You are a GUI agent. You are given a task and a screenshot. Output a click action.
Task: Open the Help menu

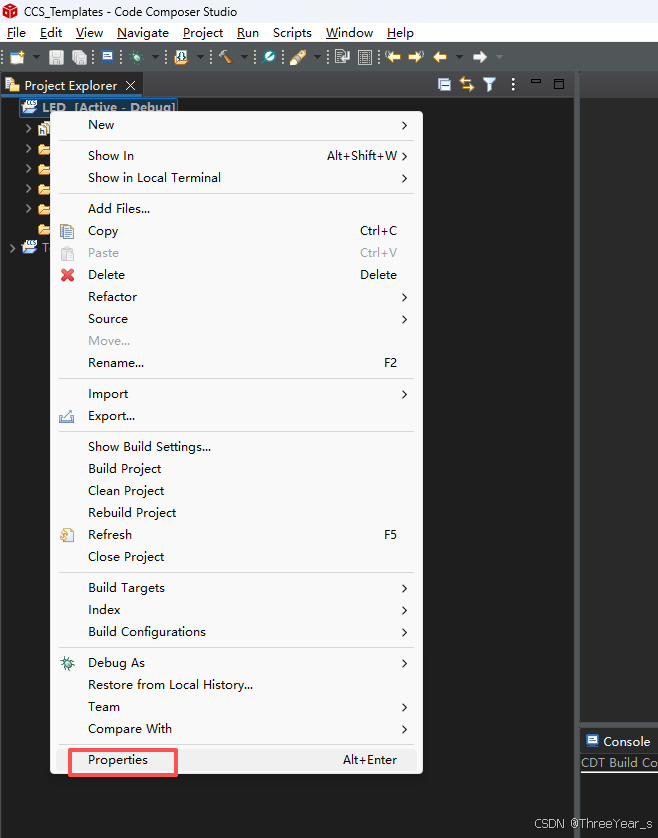[400, 33]
